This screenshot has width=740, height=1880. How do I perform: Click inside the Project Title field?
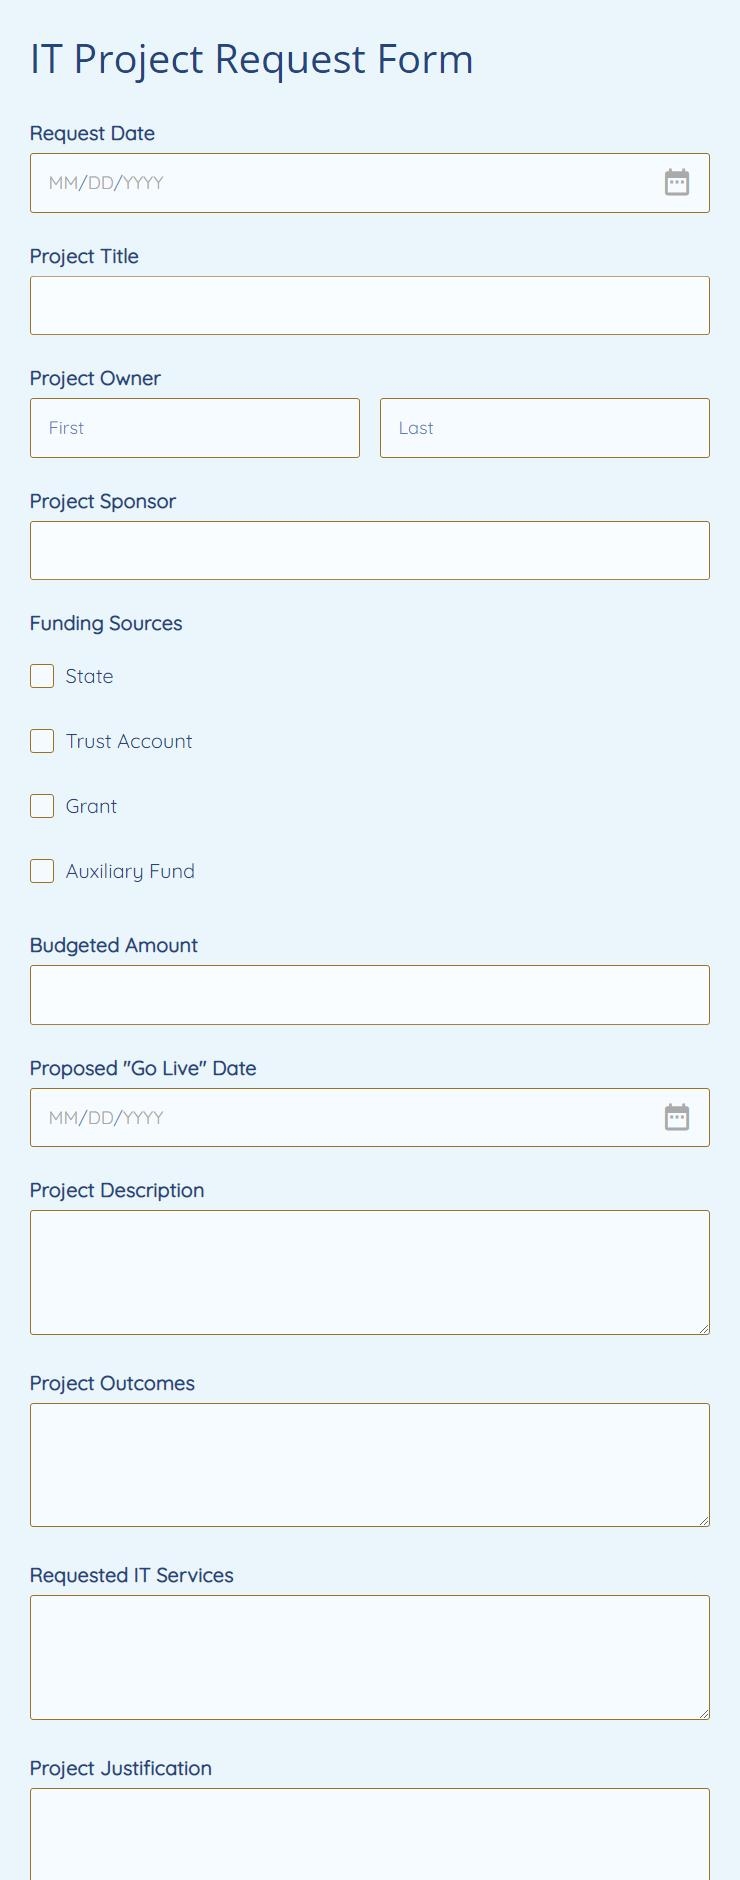[370, 305]
